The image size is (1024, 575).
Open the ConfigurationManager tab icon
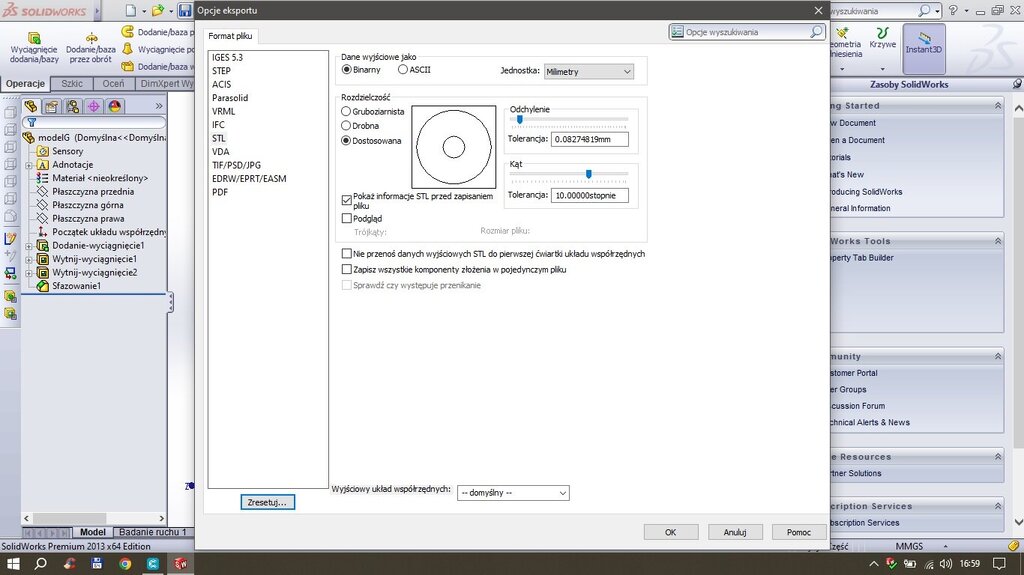(73, 106)
